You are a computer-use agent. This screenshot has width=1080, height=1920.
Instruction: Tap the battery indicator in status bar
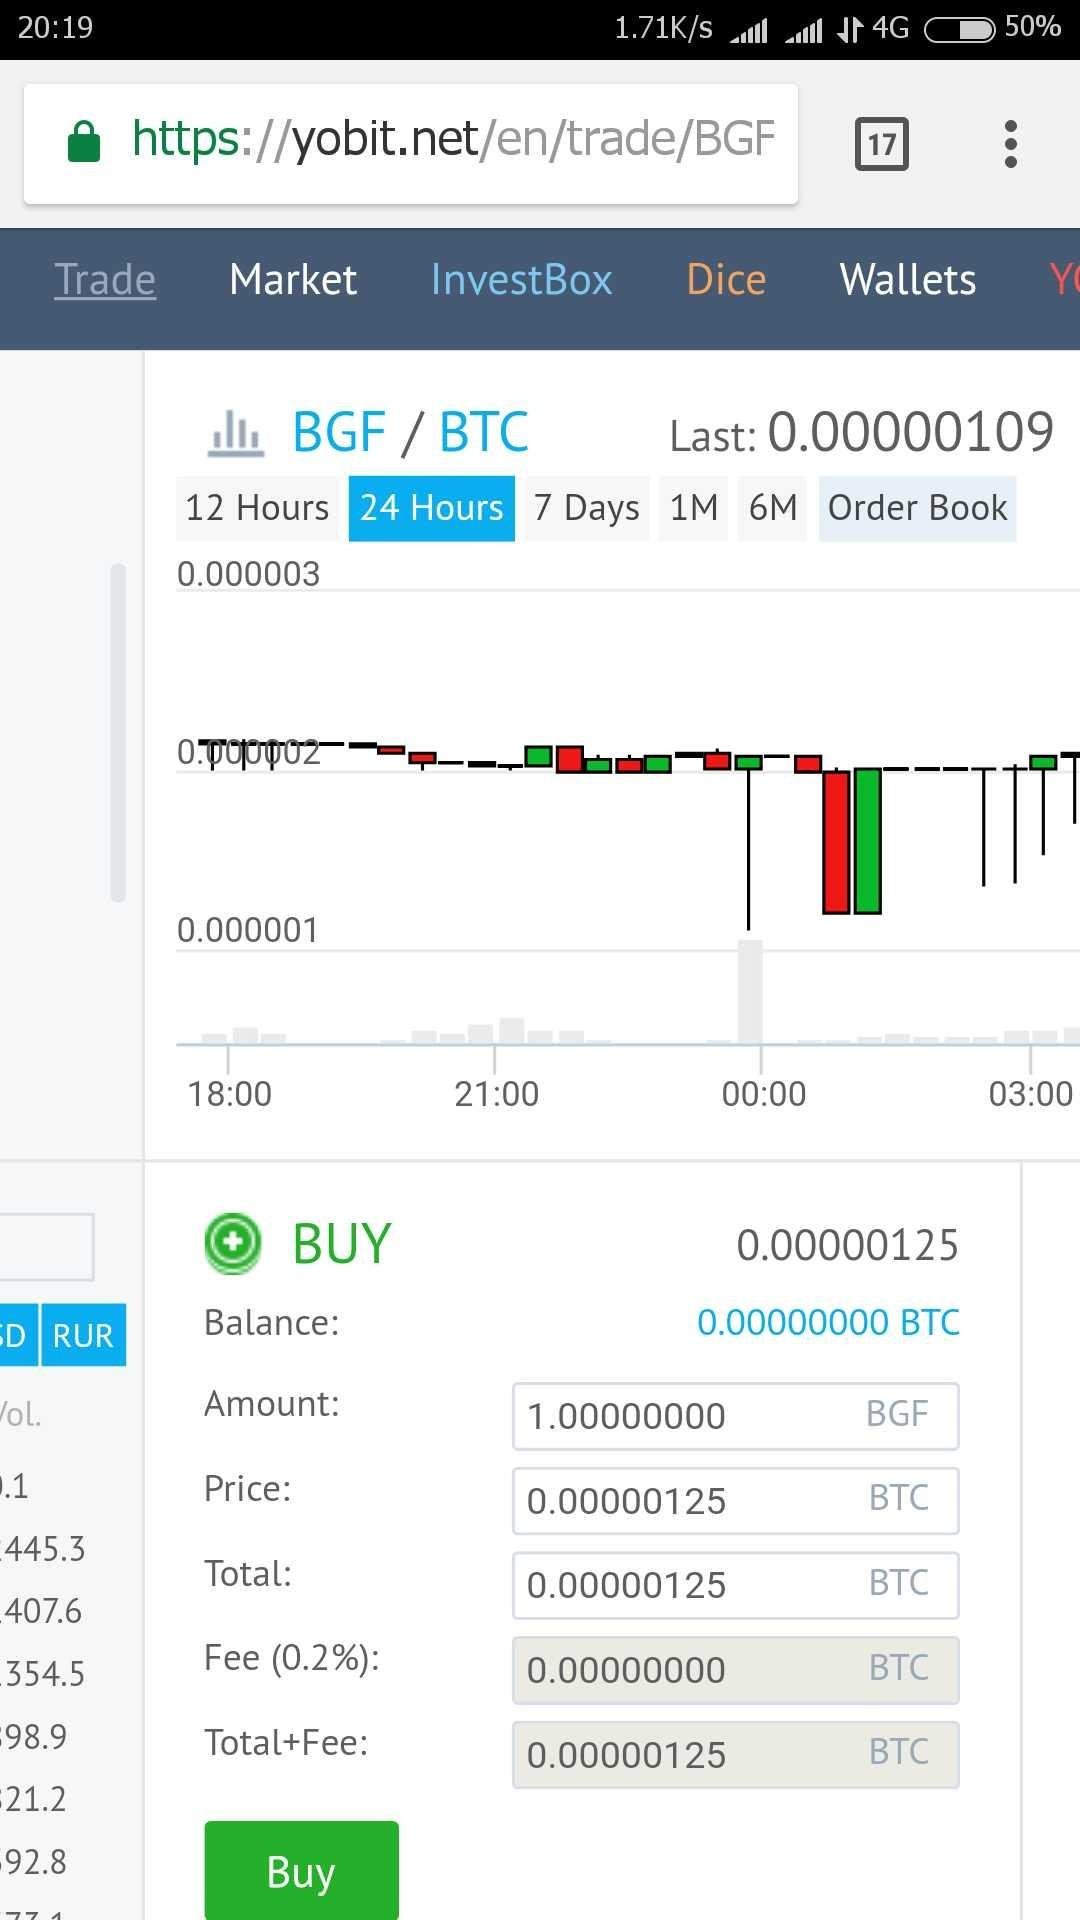click(959, 29)
